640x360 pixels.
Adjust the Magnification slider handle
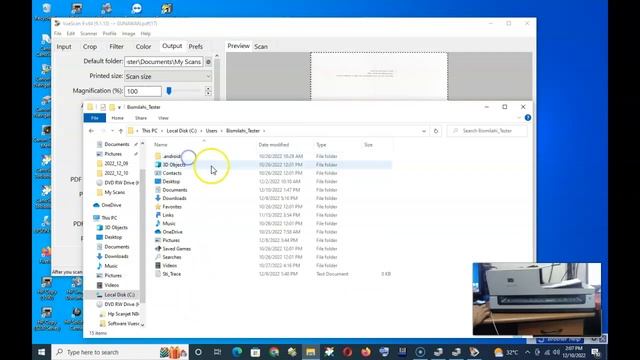169,91
